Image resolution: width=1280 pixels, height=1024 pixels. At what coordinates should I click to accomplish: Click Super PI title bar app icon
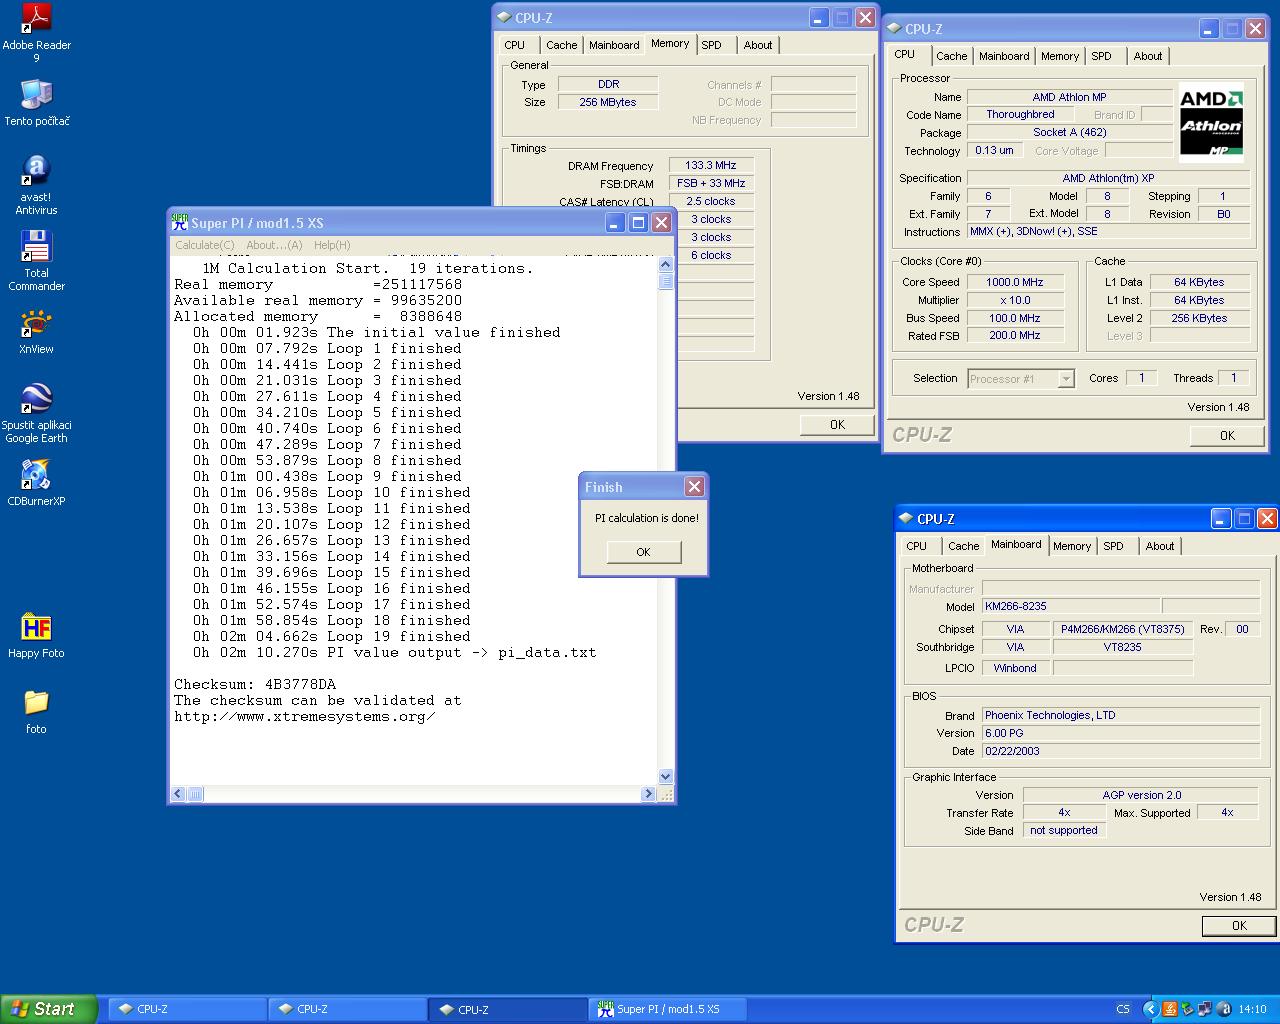[180, 222]
